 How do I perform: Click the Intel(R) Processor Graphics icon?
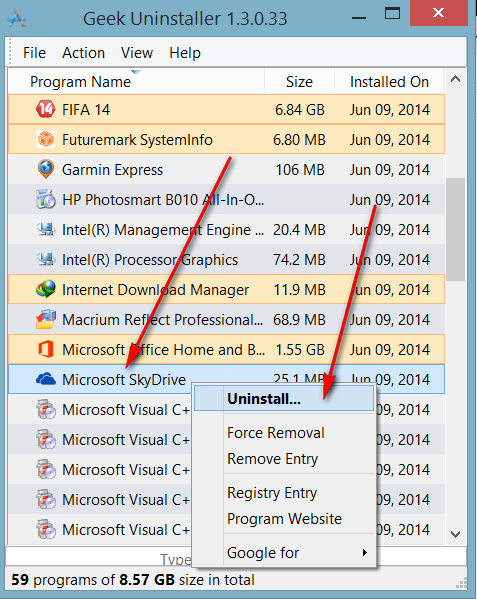tap(45, 259)
